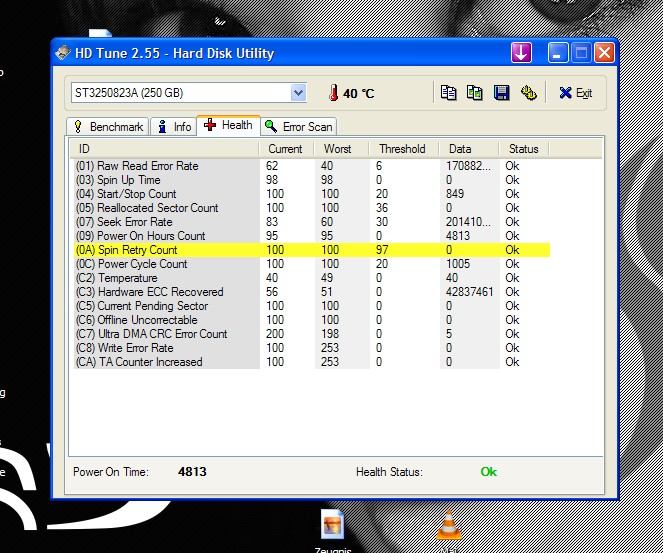Click the green Health Status Ok text
This screenshot has height=553, width=663.
click(488, 471)
